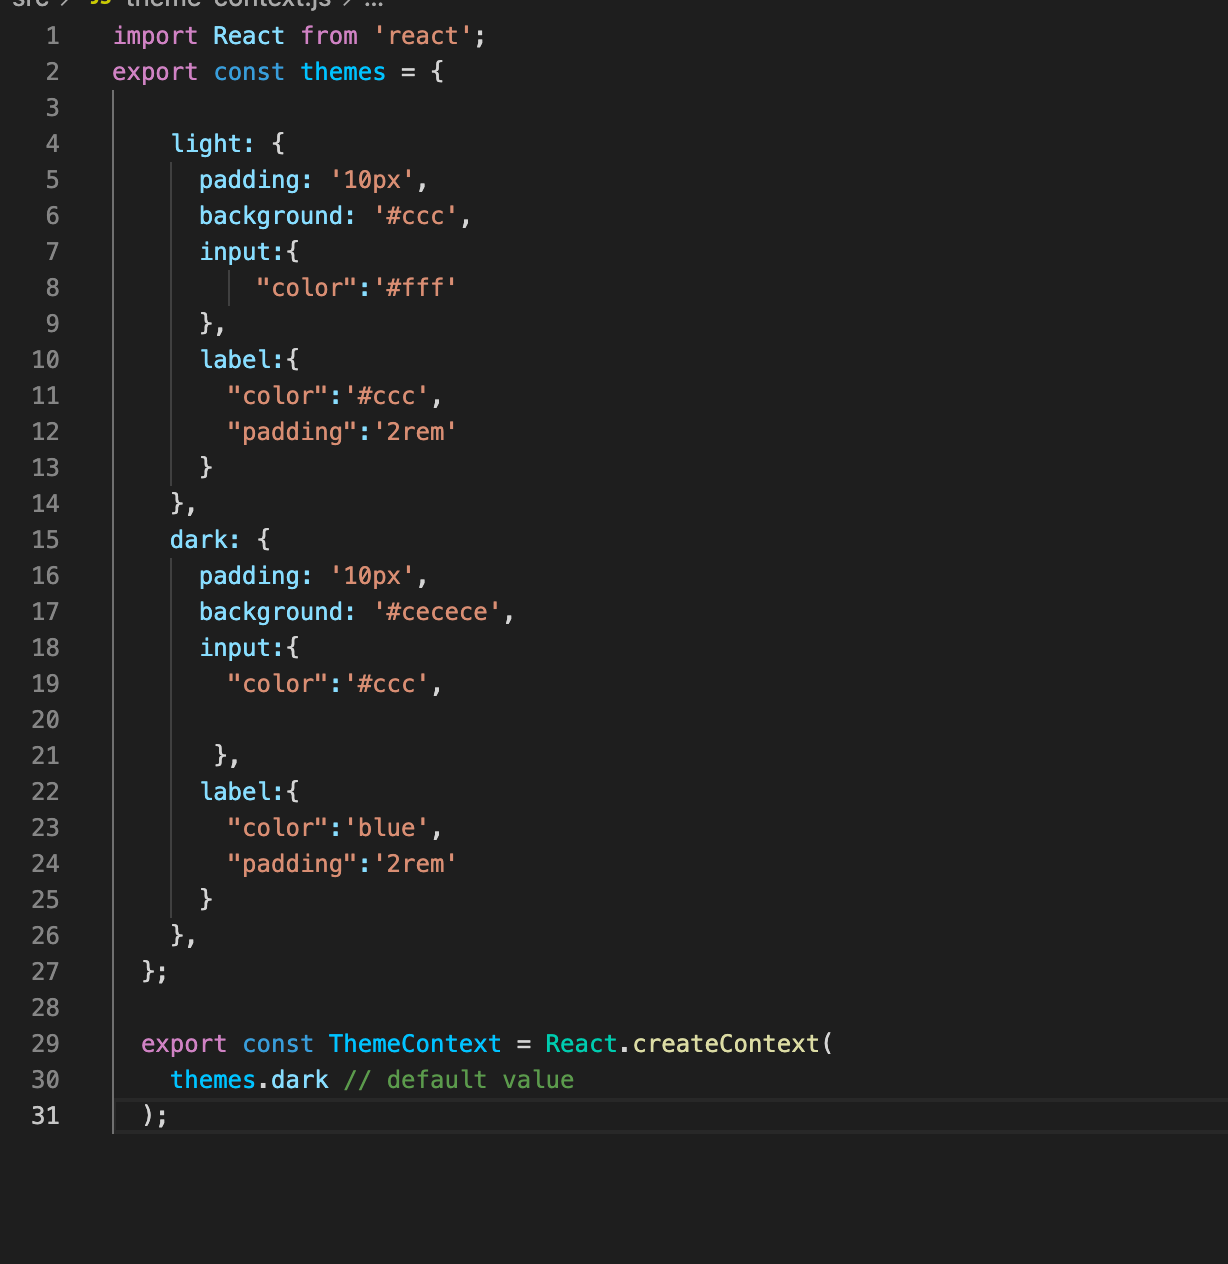
Task: Click line number 31 at file end
Action: coord(45,1115)
